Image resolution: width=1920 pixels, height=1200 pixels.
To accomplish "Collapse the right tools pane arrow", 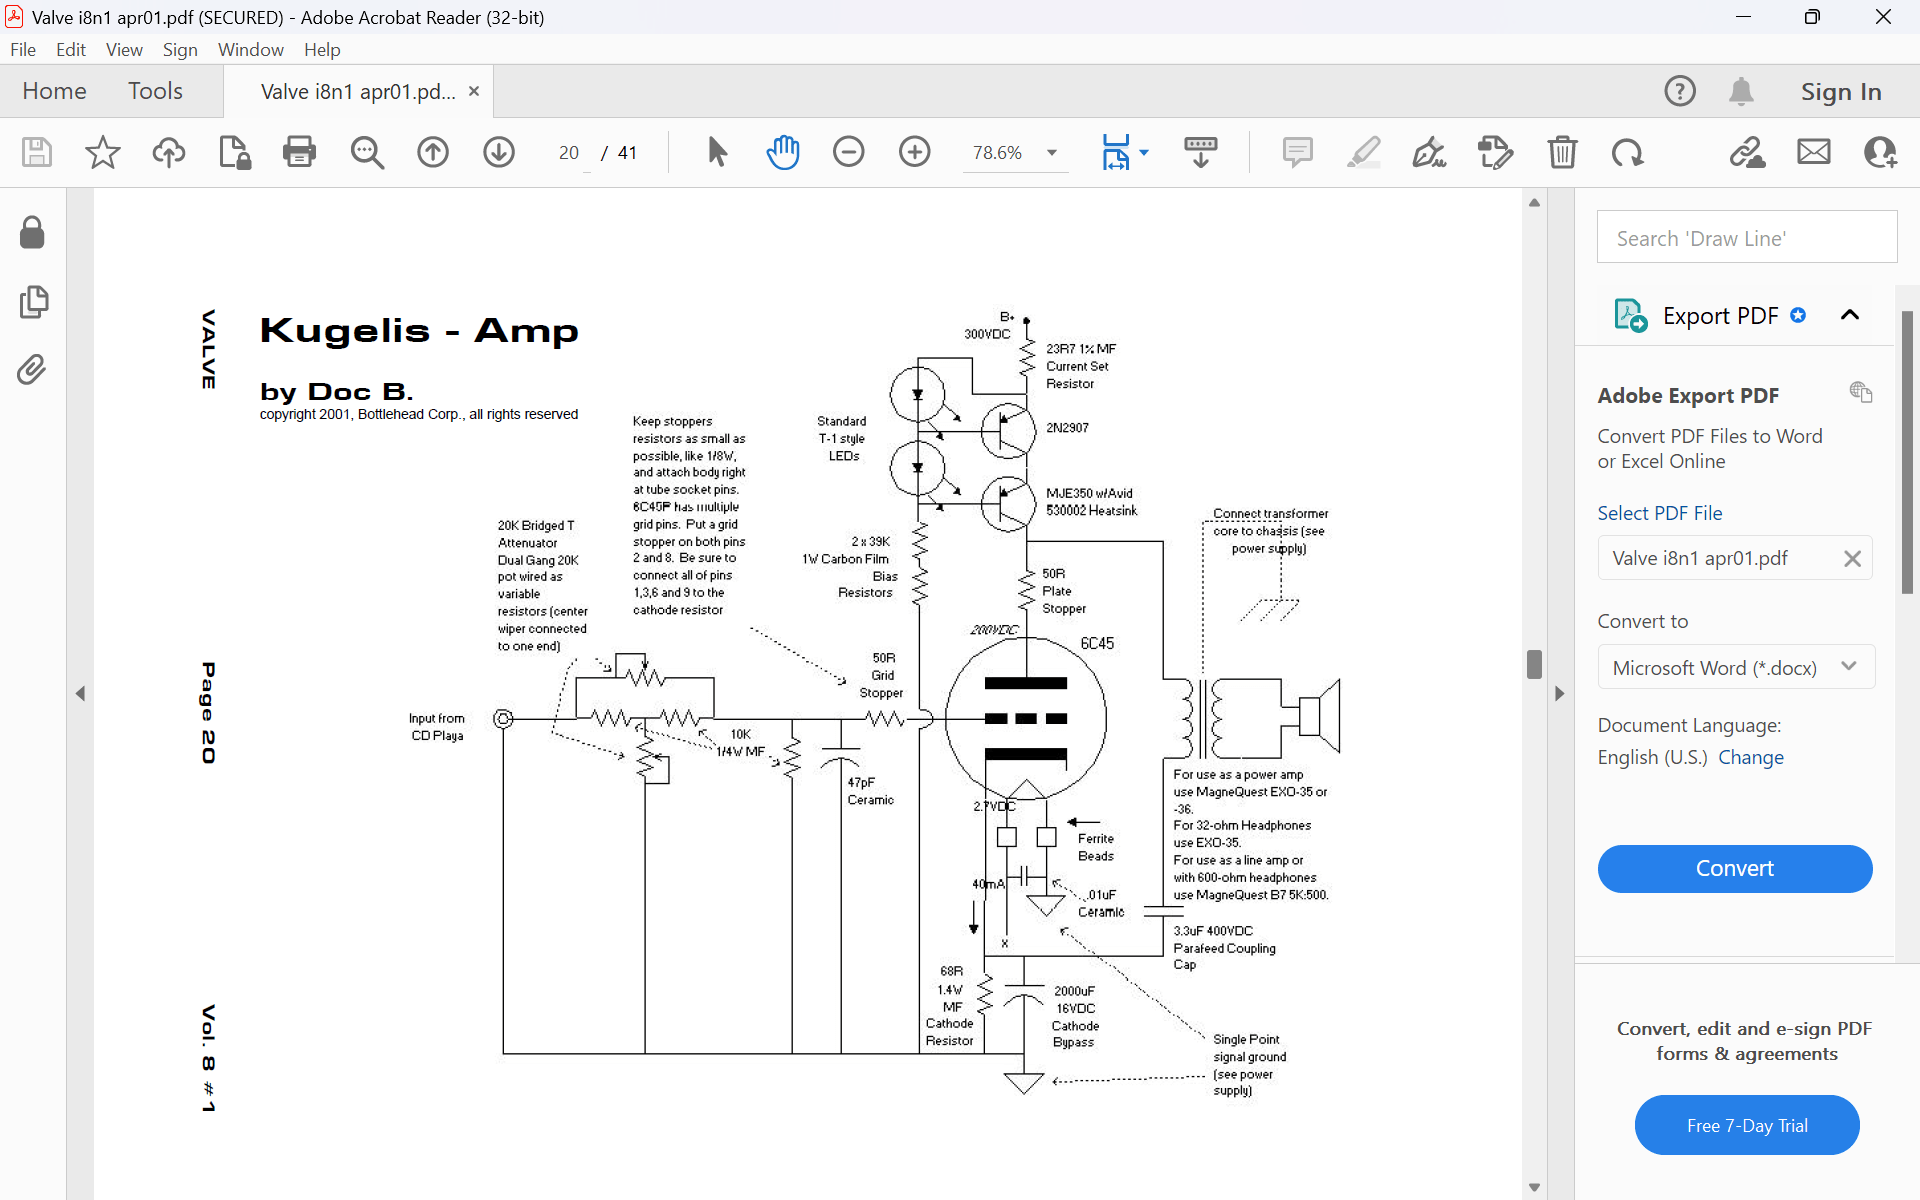I will 1560,693.
